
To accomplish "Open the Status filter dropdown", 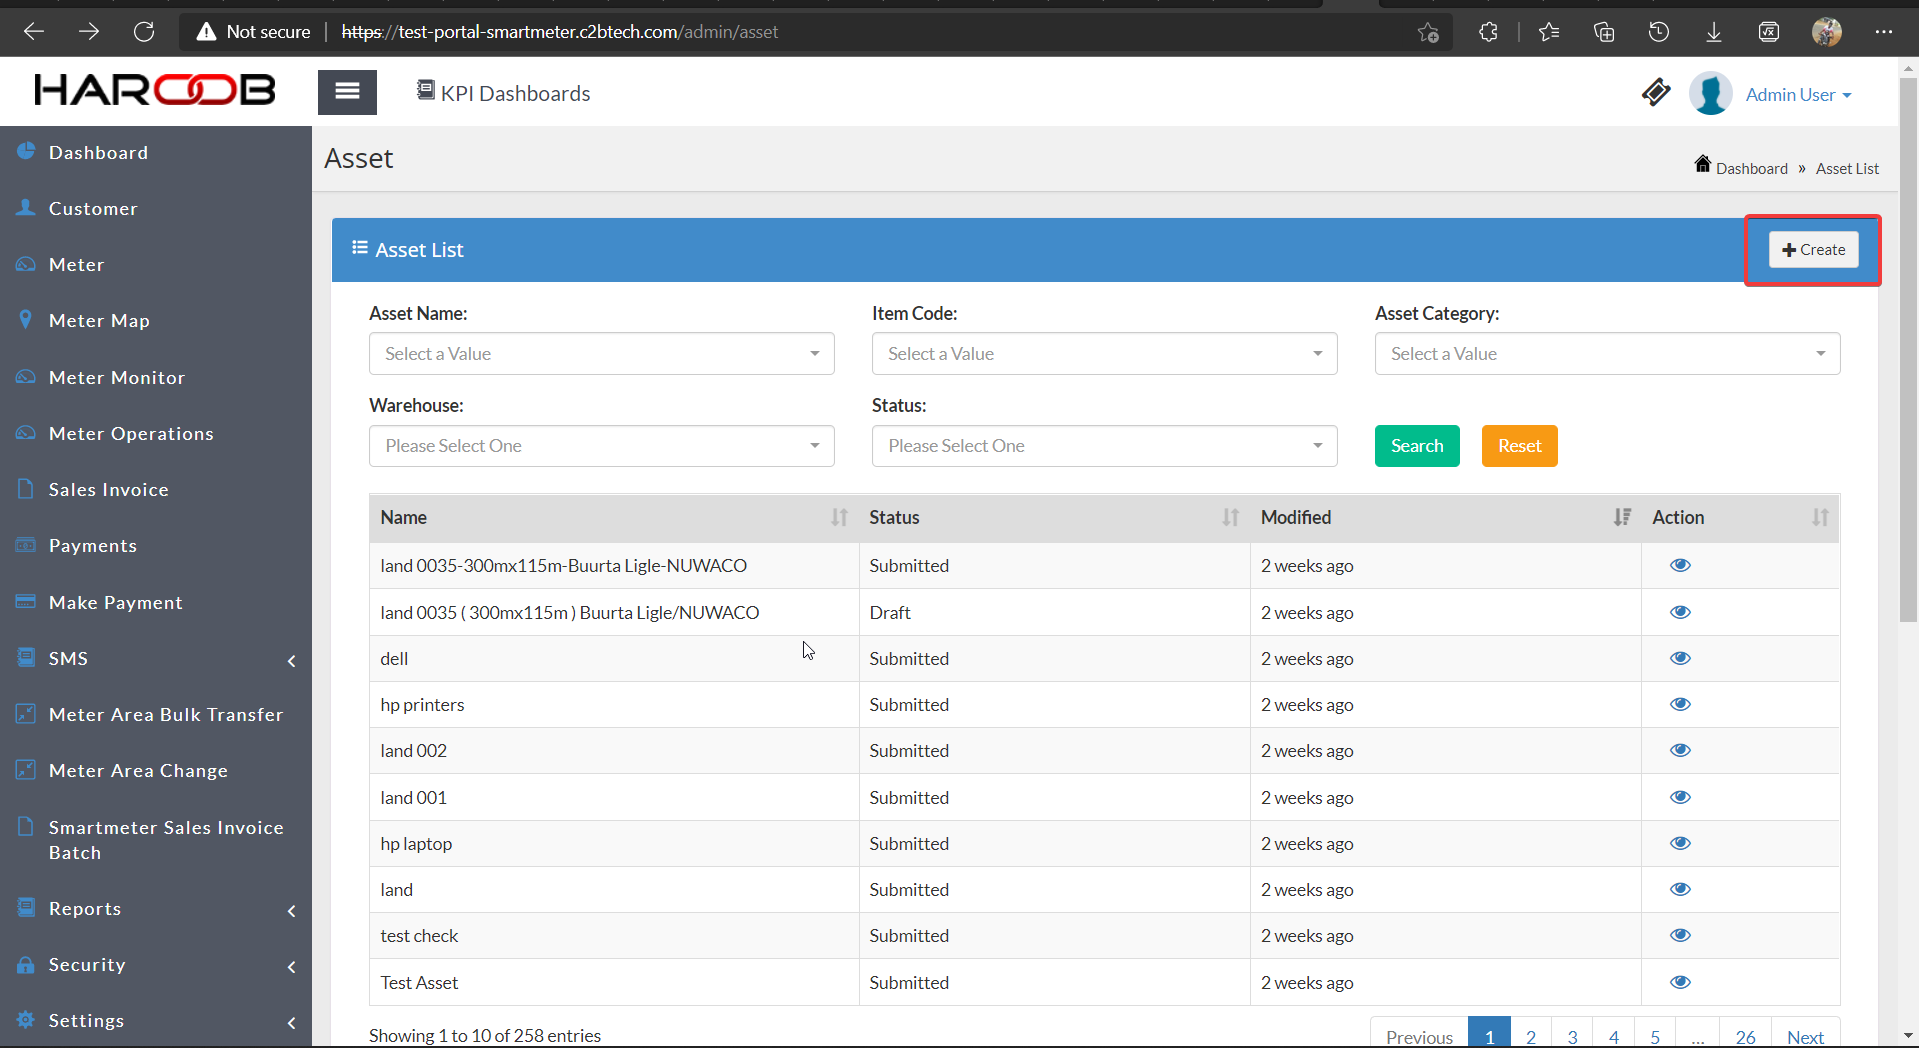I will coord(1104,446).
